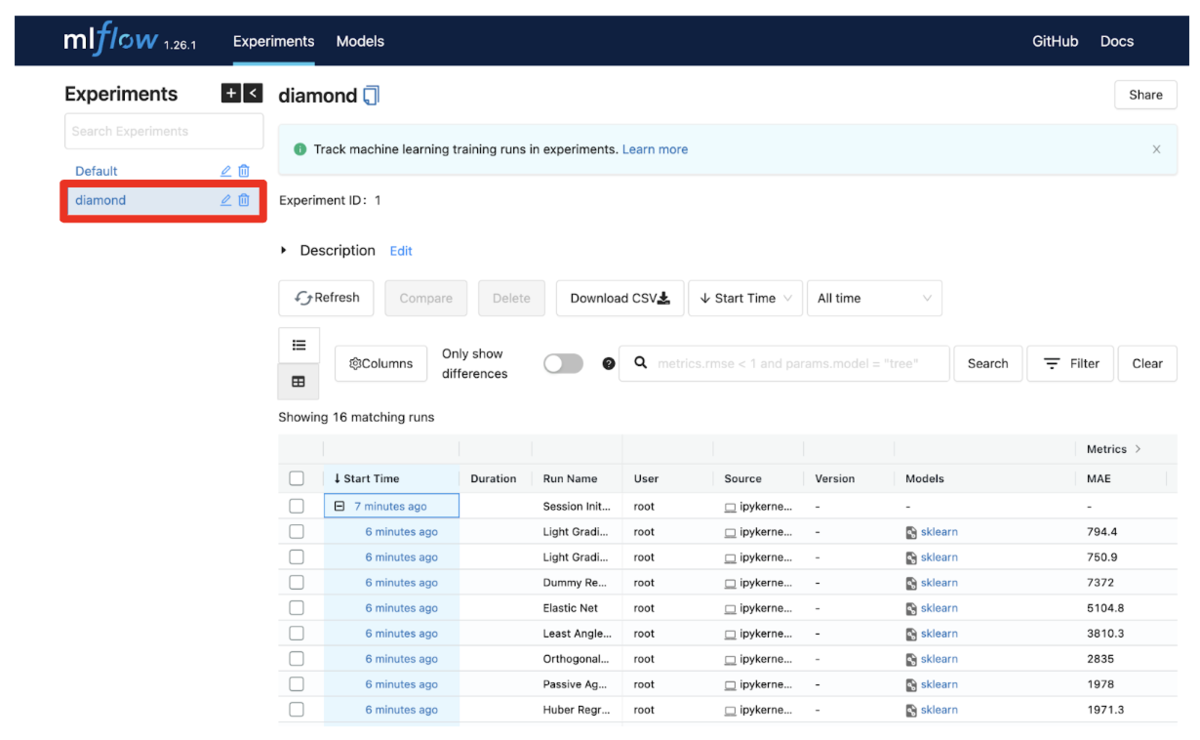Image resolution: width=1200 pixels, height=740 pixels.
Task: Click the Duration column header
Action: click(x=493, y=479)
